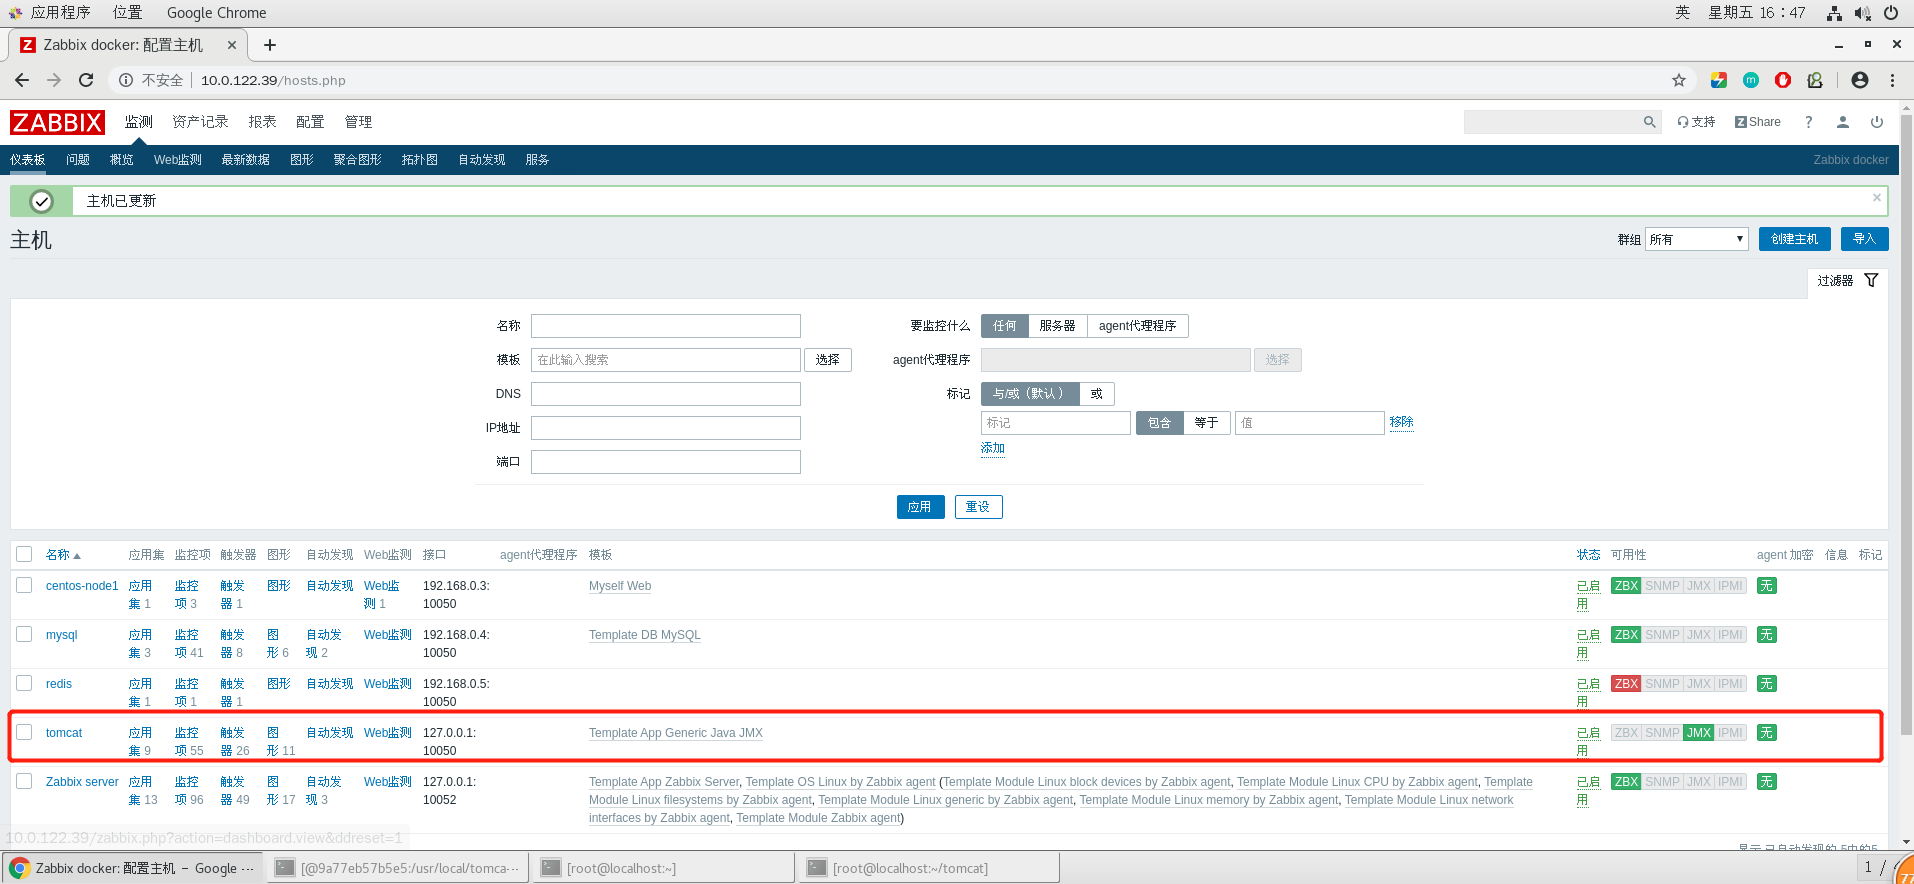Click the 导入 button
This screenshot has width=1914, height=884.
tap(1864, 239)
